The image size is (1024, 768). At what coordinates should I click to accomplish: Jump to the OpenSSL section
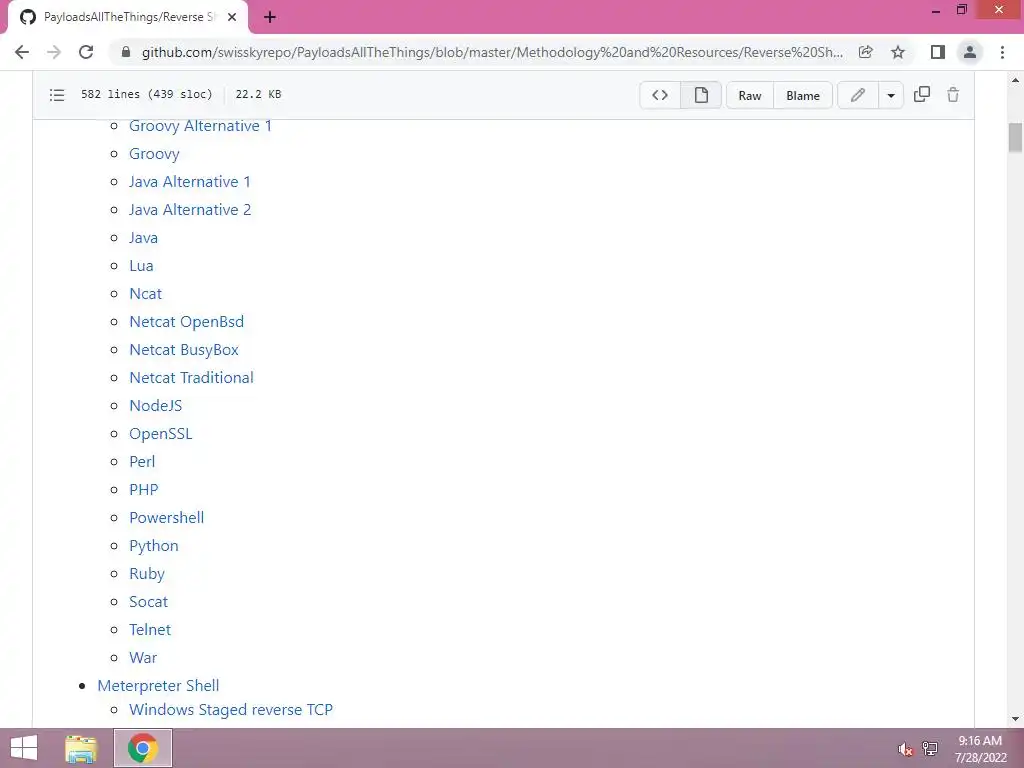tap(161, 434)
